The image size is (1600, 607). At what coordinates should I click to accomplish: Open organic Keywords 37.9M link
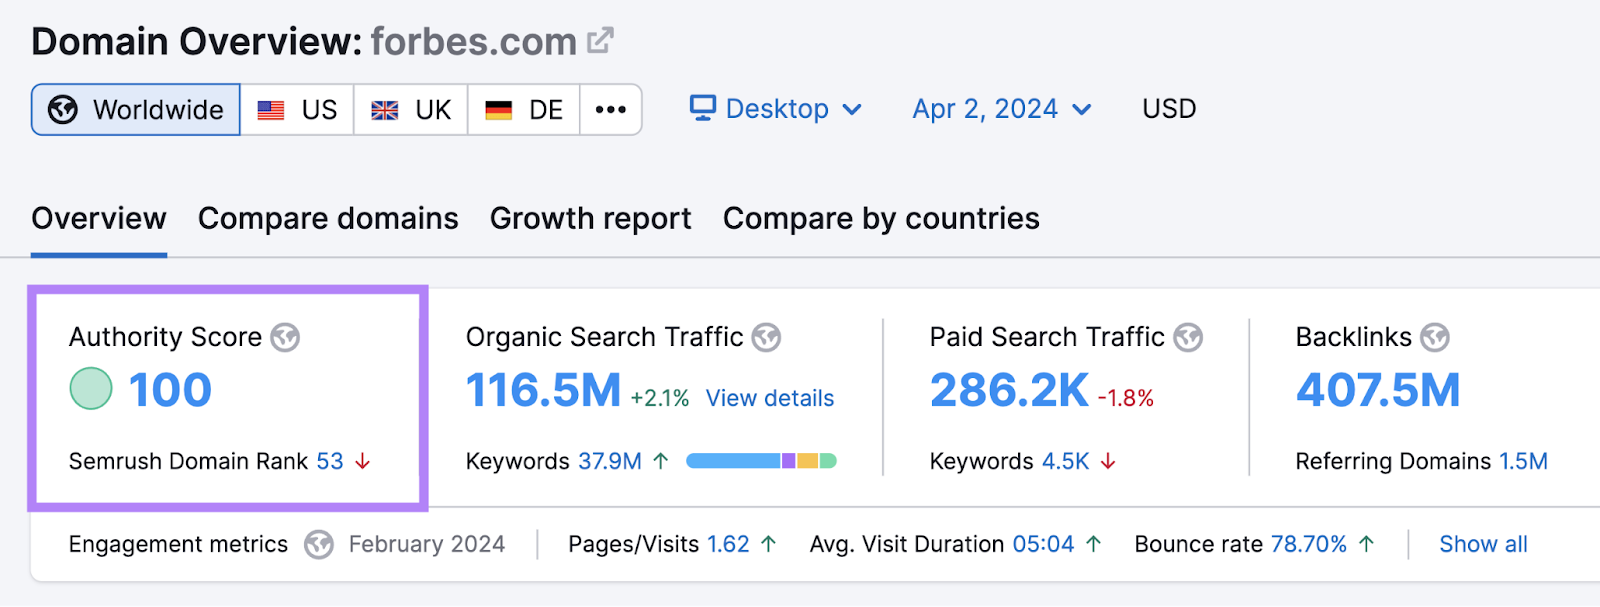[x=610, y=461]
